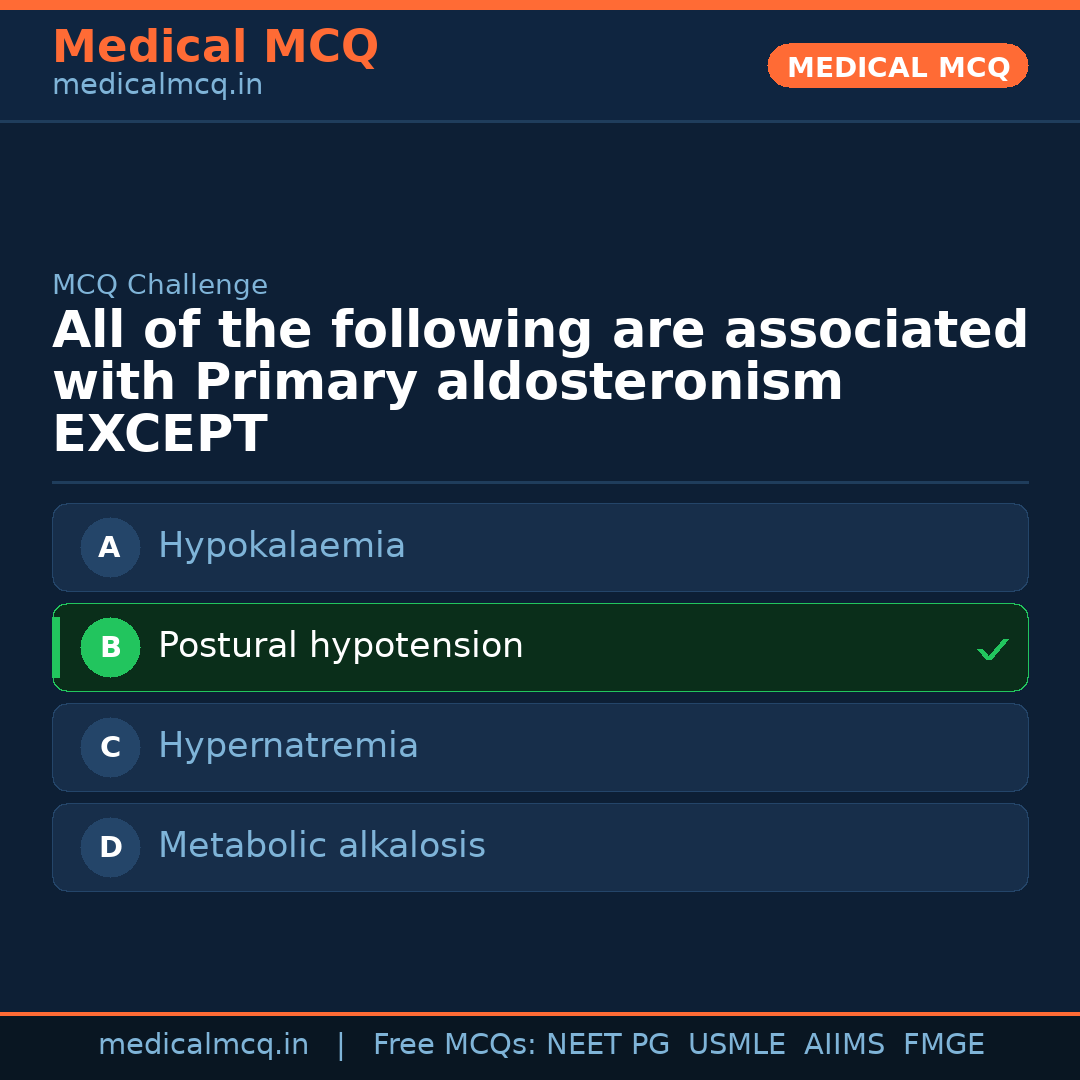
Task: Click the orange MEDICAL MCQ badge
Action: pos(897,67)
